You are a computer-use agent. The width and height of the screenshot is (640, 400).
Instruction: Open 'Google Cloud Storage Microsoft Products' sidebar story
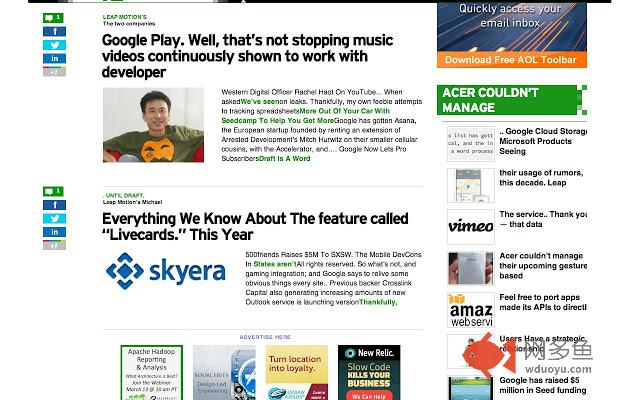tap(543, 141)
